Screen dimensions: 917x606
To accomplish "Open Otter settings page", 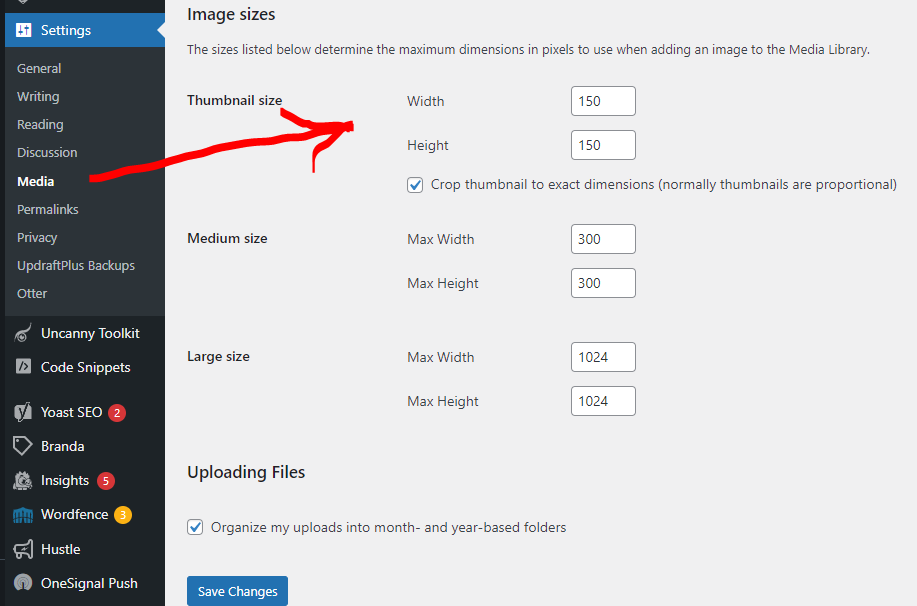I will tap(32, 294).
